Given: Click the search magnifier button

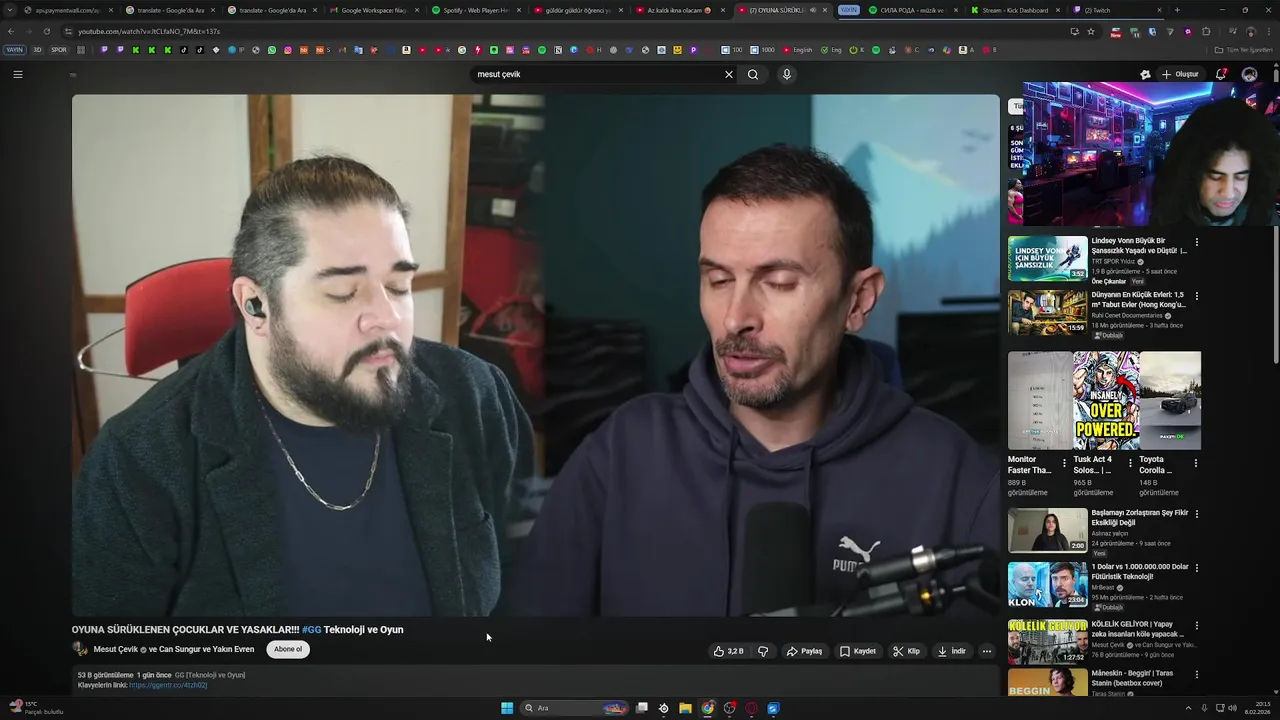Looking at the screenshot, I should (753, 74).
